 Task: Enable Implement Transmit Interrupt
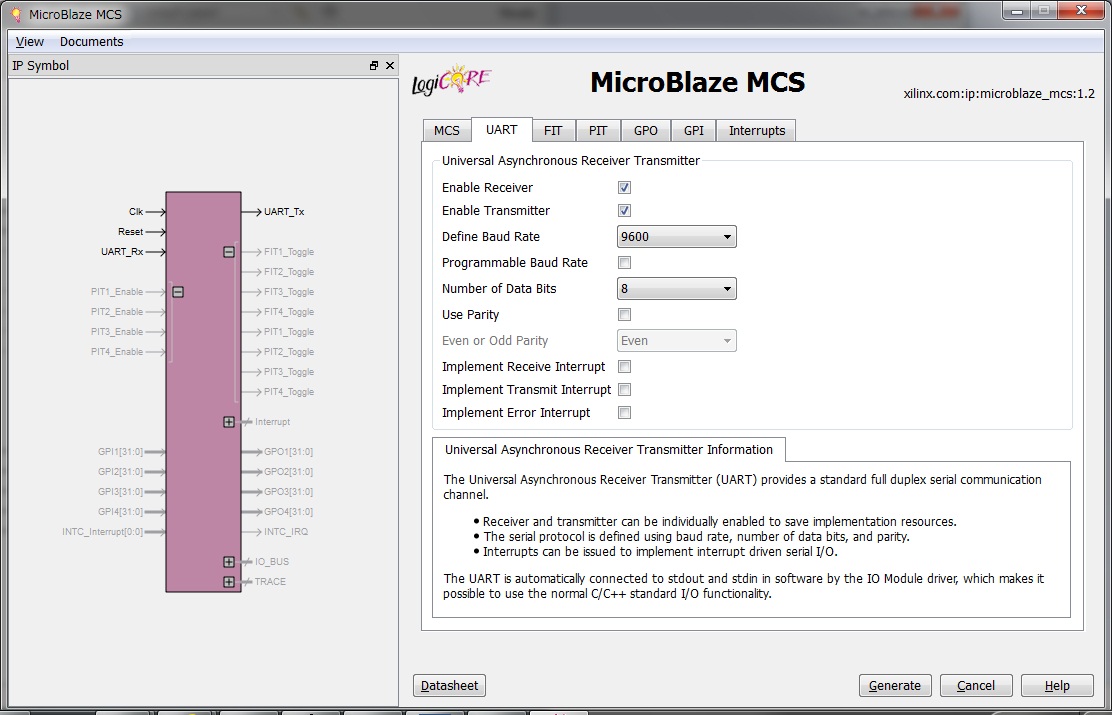[624, 389]
